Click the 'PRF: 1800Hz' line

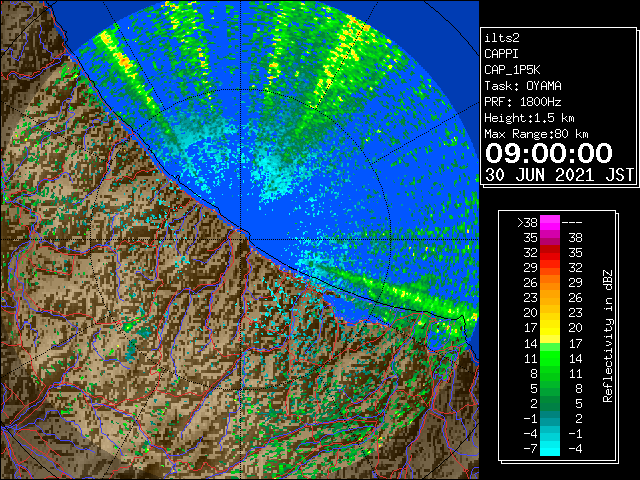click(x=523, y=102)
